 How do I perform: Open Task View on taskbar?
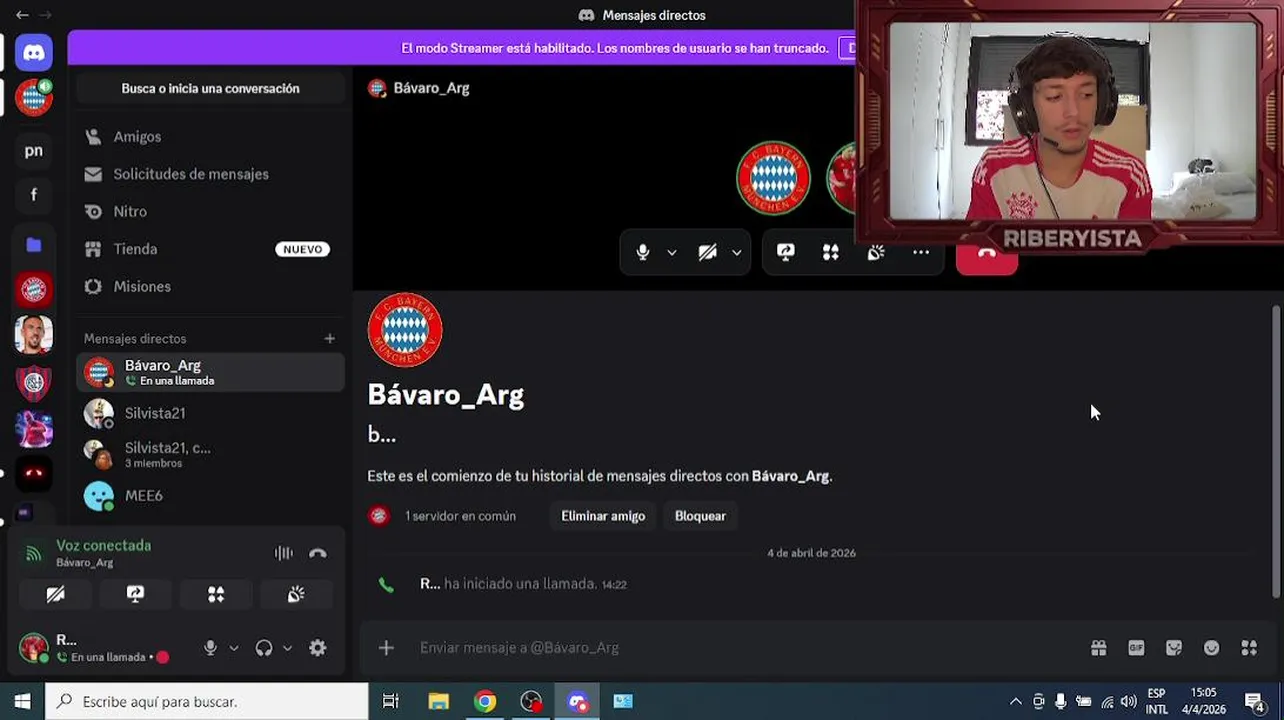click(391, 701)
